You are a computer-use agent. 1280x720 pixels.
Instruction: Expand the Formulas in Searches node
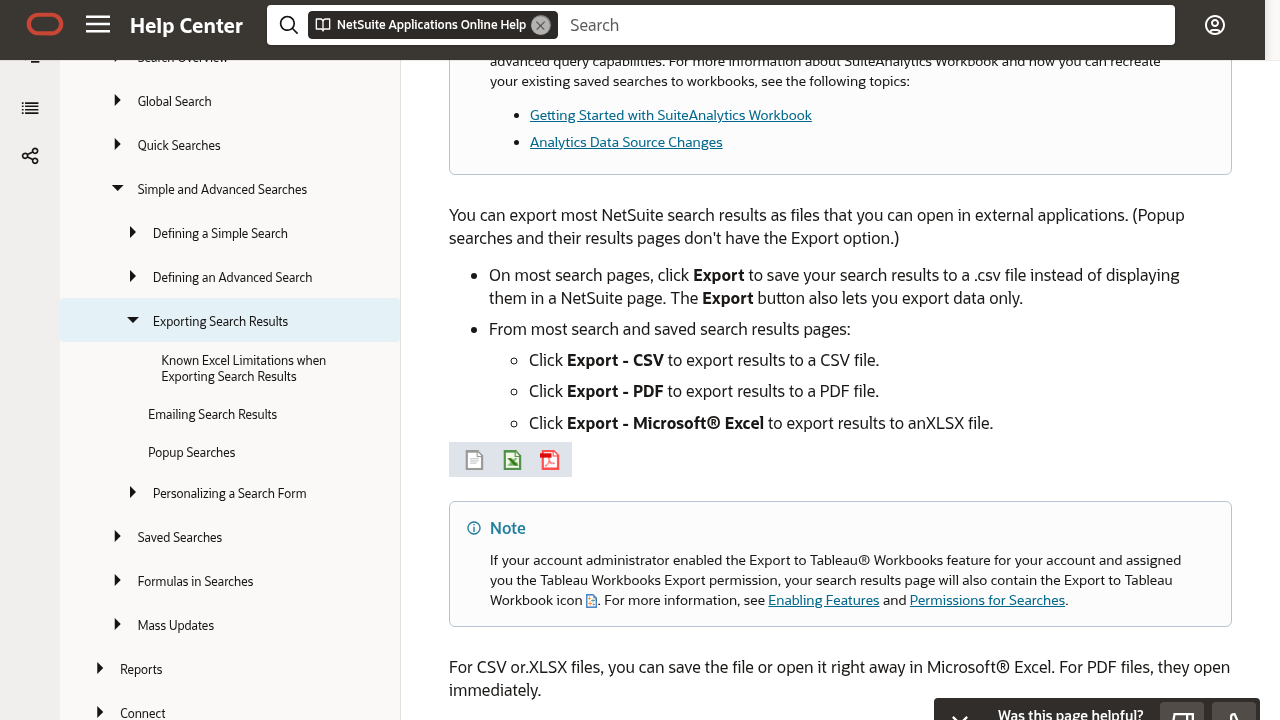117,581
